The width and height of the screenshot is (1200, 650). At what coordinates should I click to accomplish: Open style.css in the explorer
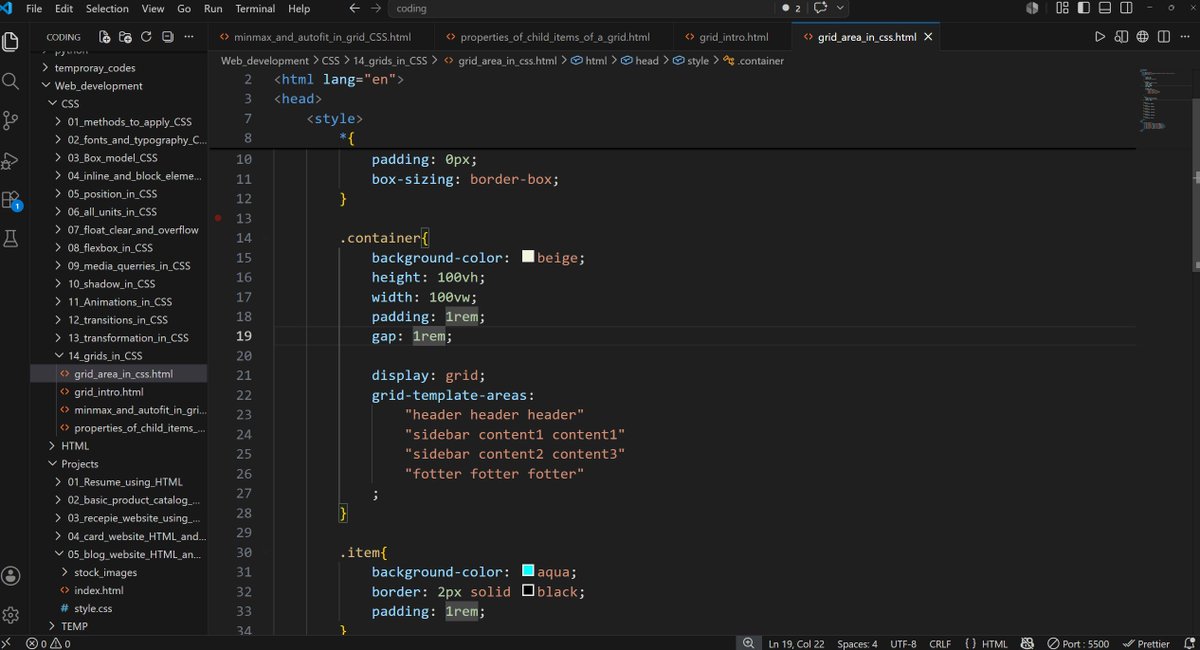click(x=93, y=608)
